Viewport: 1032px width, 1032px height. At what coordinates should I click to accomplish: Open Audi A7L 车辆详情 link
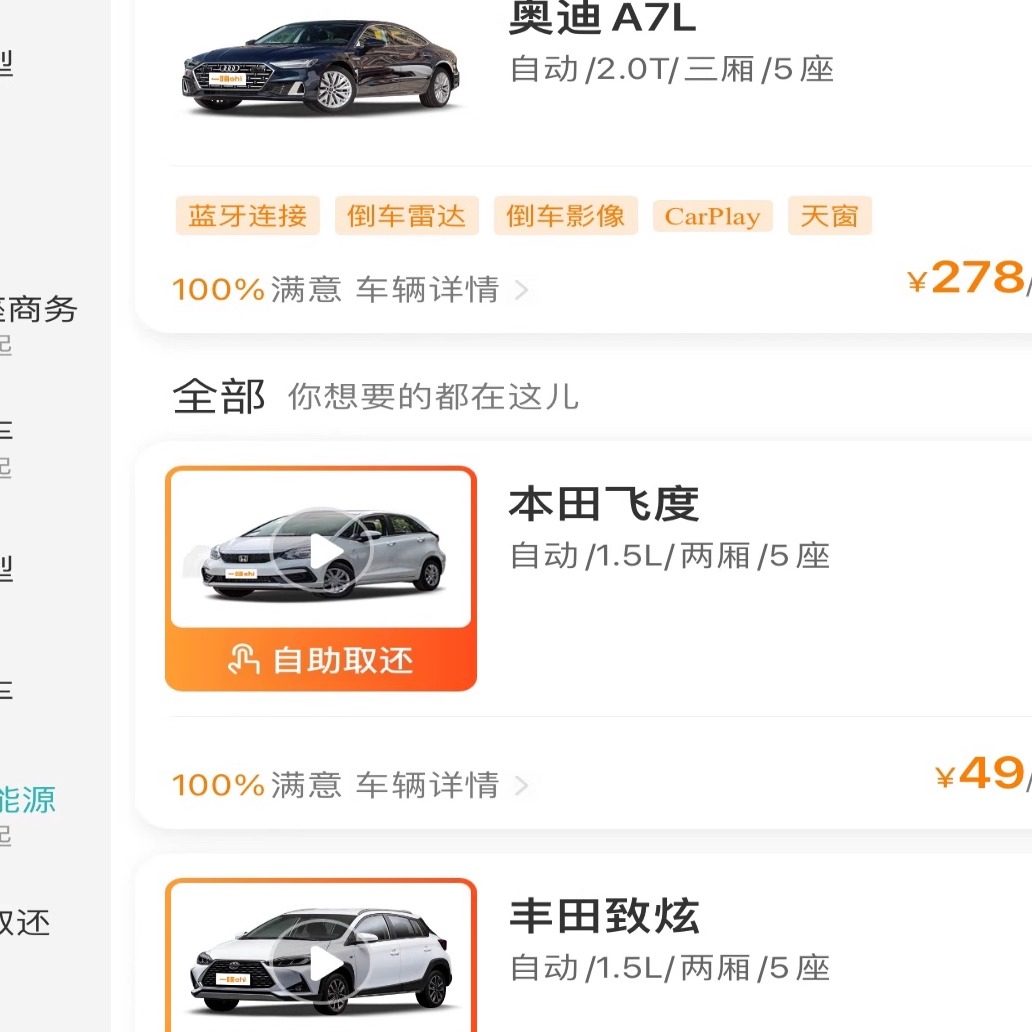coord(427,290)
